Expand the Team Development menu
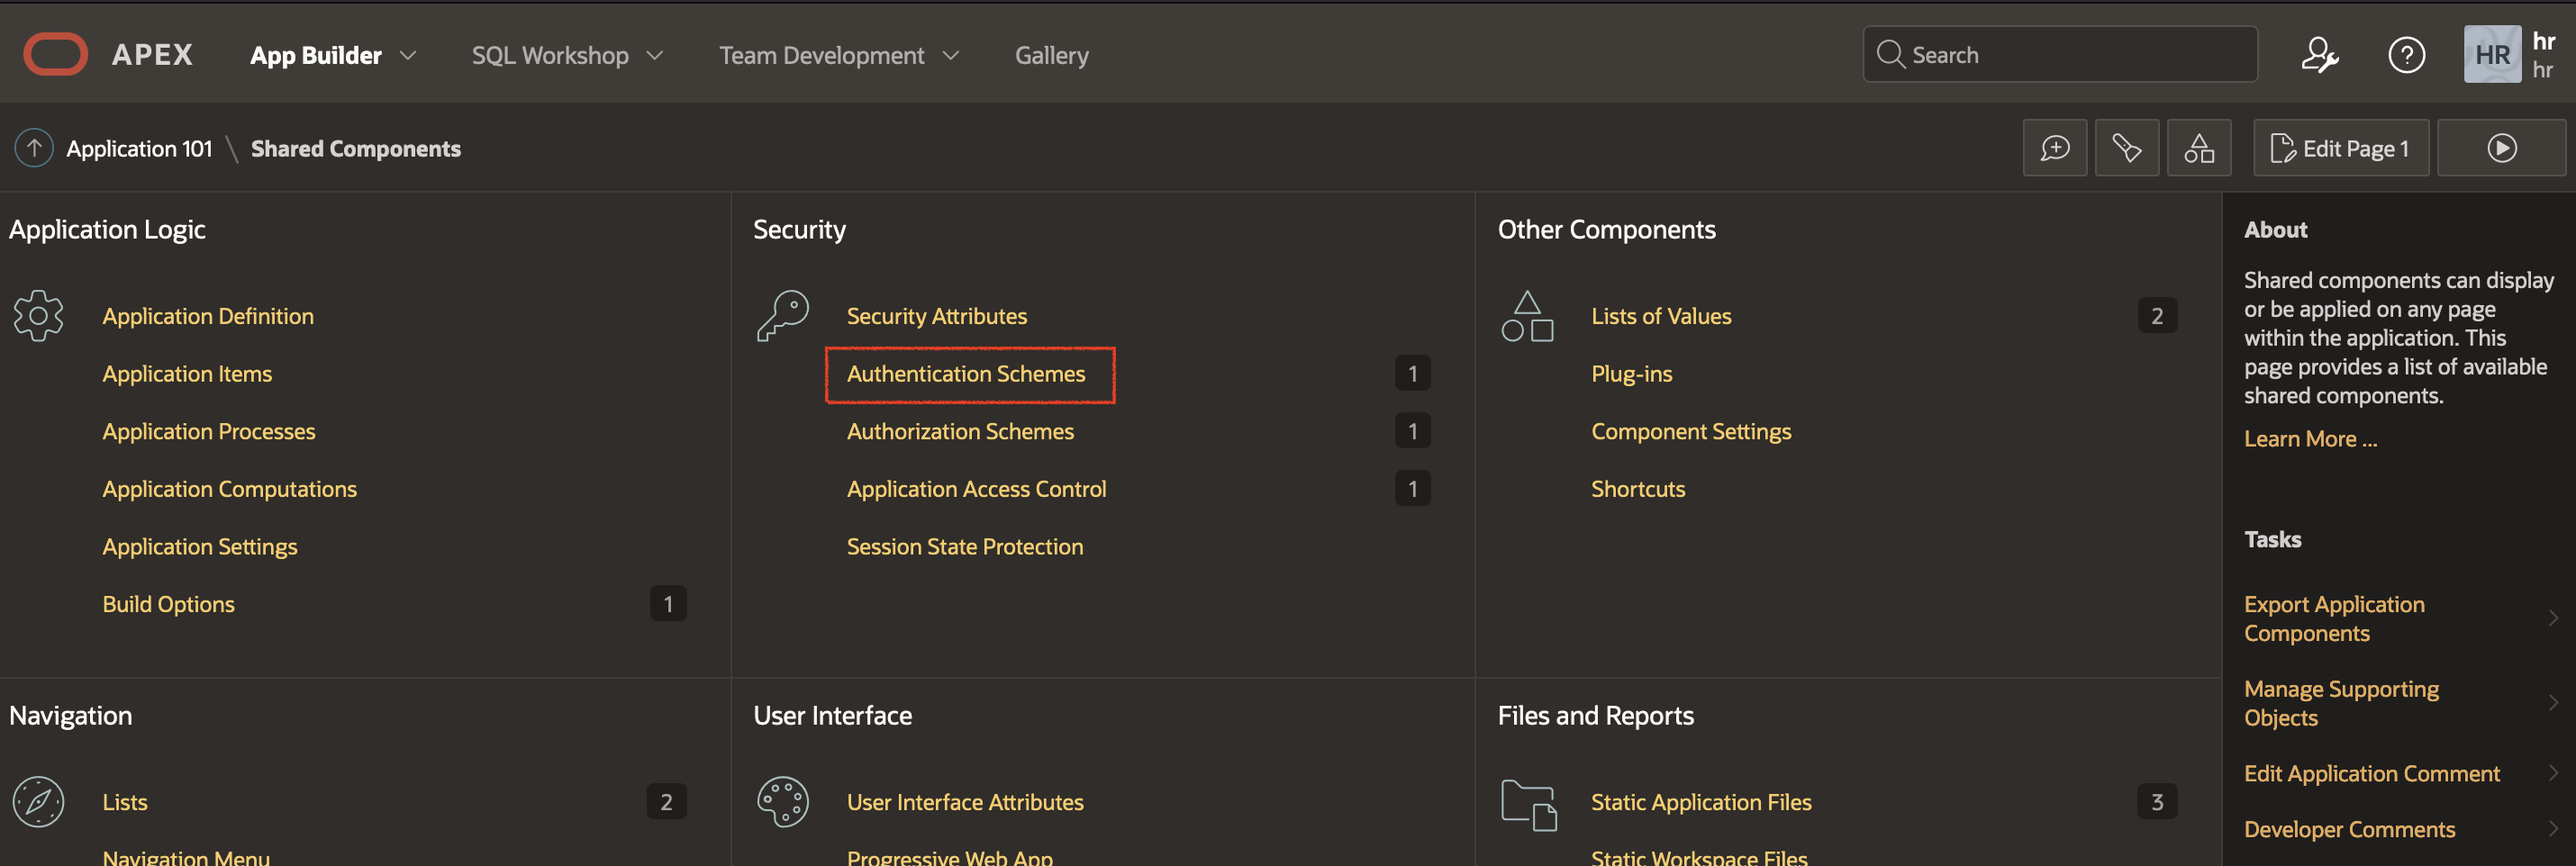This screenshot has width=2576, height=866. 838,55
